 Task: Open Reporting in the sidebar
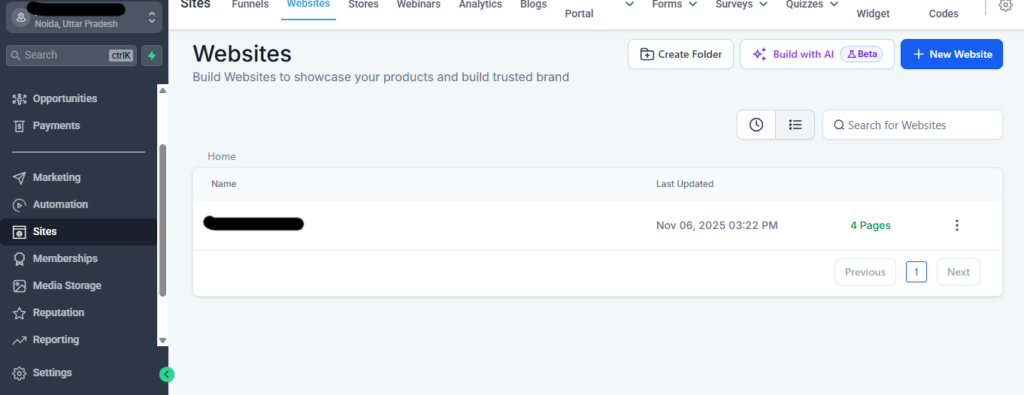pos(56,340)
